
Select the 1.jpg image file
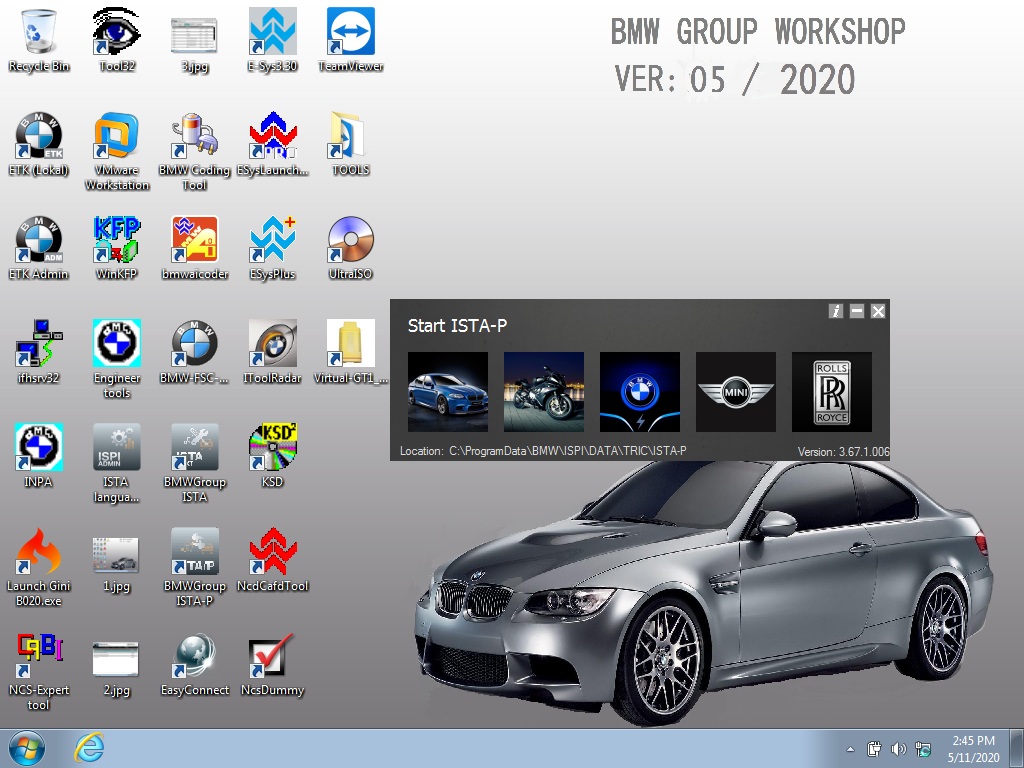[x=116, y=565]
